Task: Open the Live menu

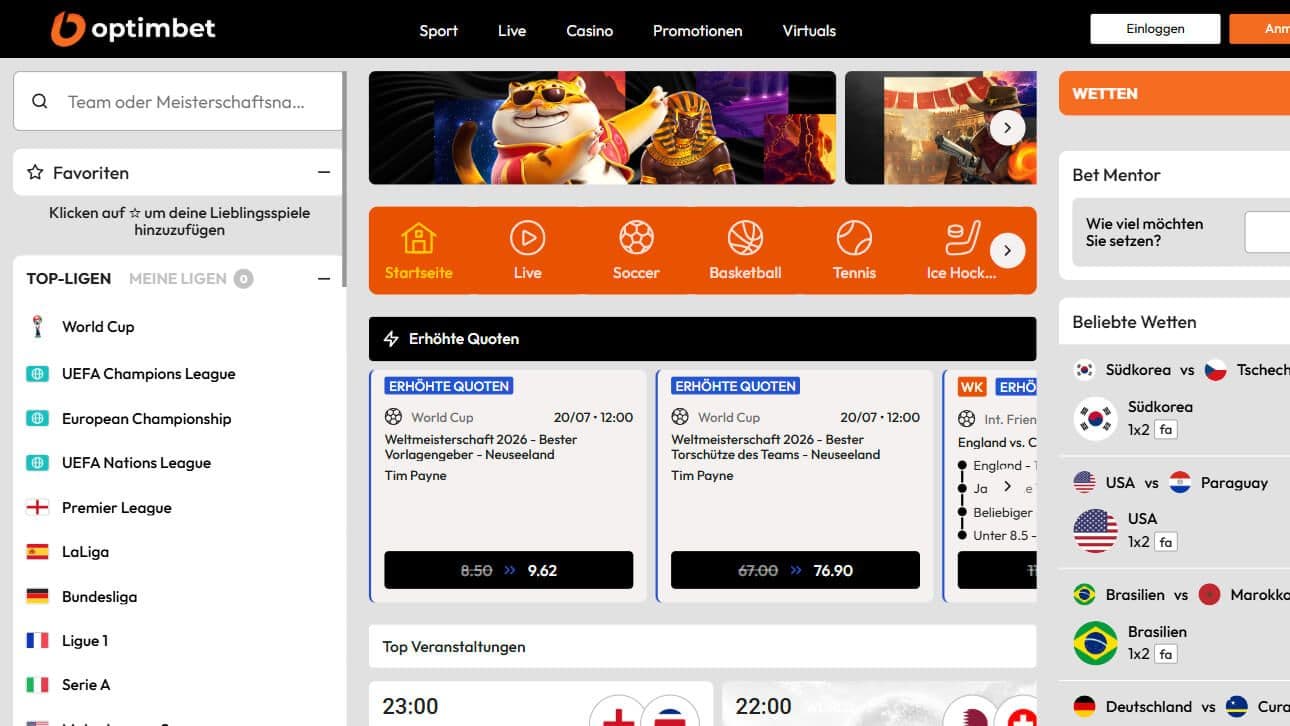Action: [x=512, y=31]
